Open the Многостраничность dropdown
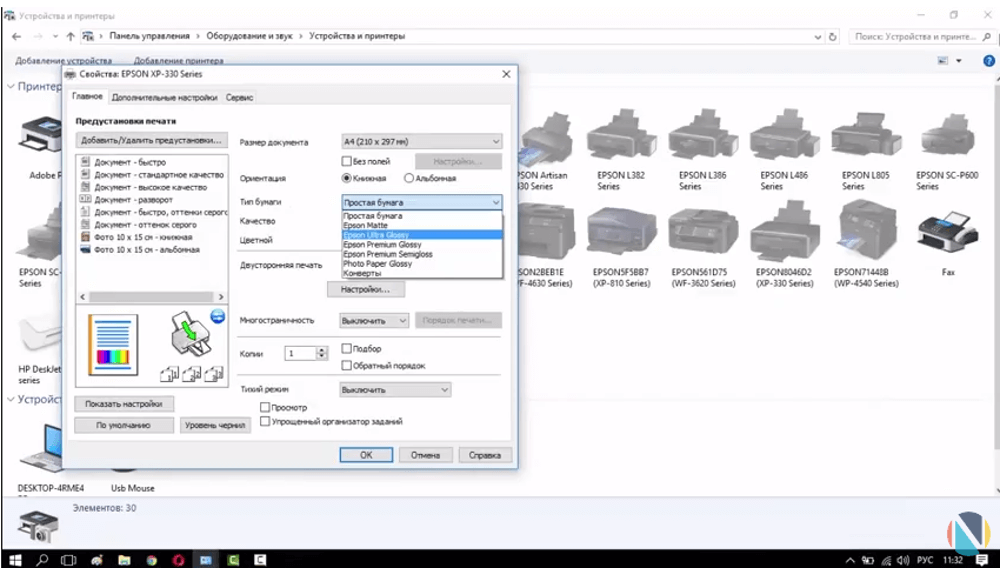This screenshot has width=1000, height=568. tap(374, 321)
